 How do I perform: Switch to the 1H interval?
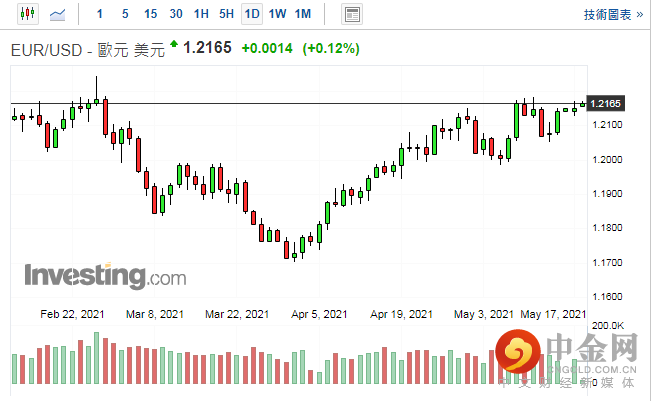point(201,14)
